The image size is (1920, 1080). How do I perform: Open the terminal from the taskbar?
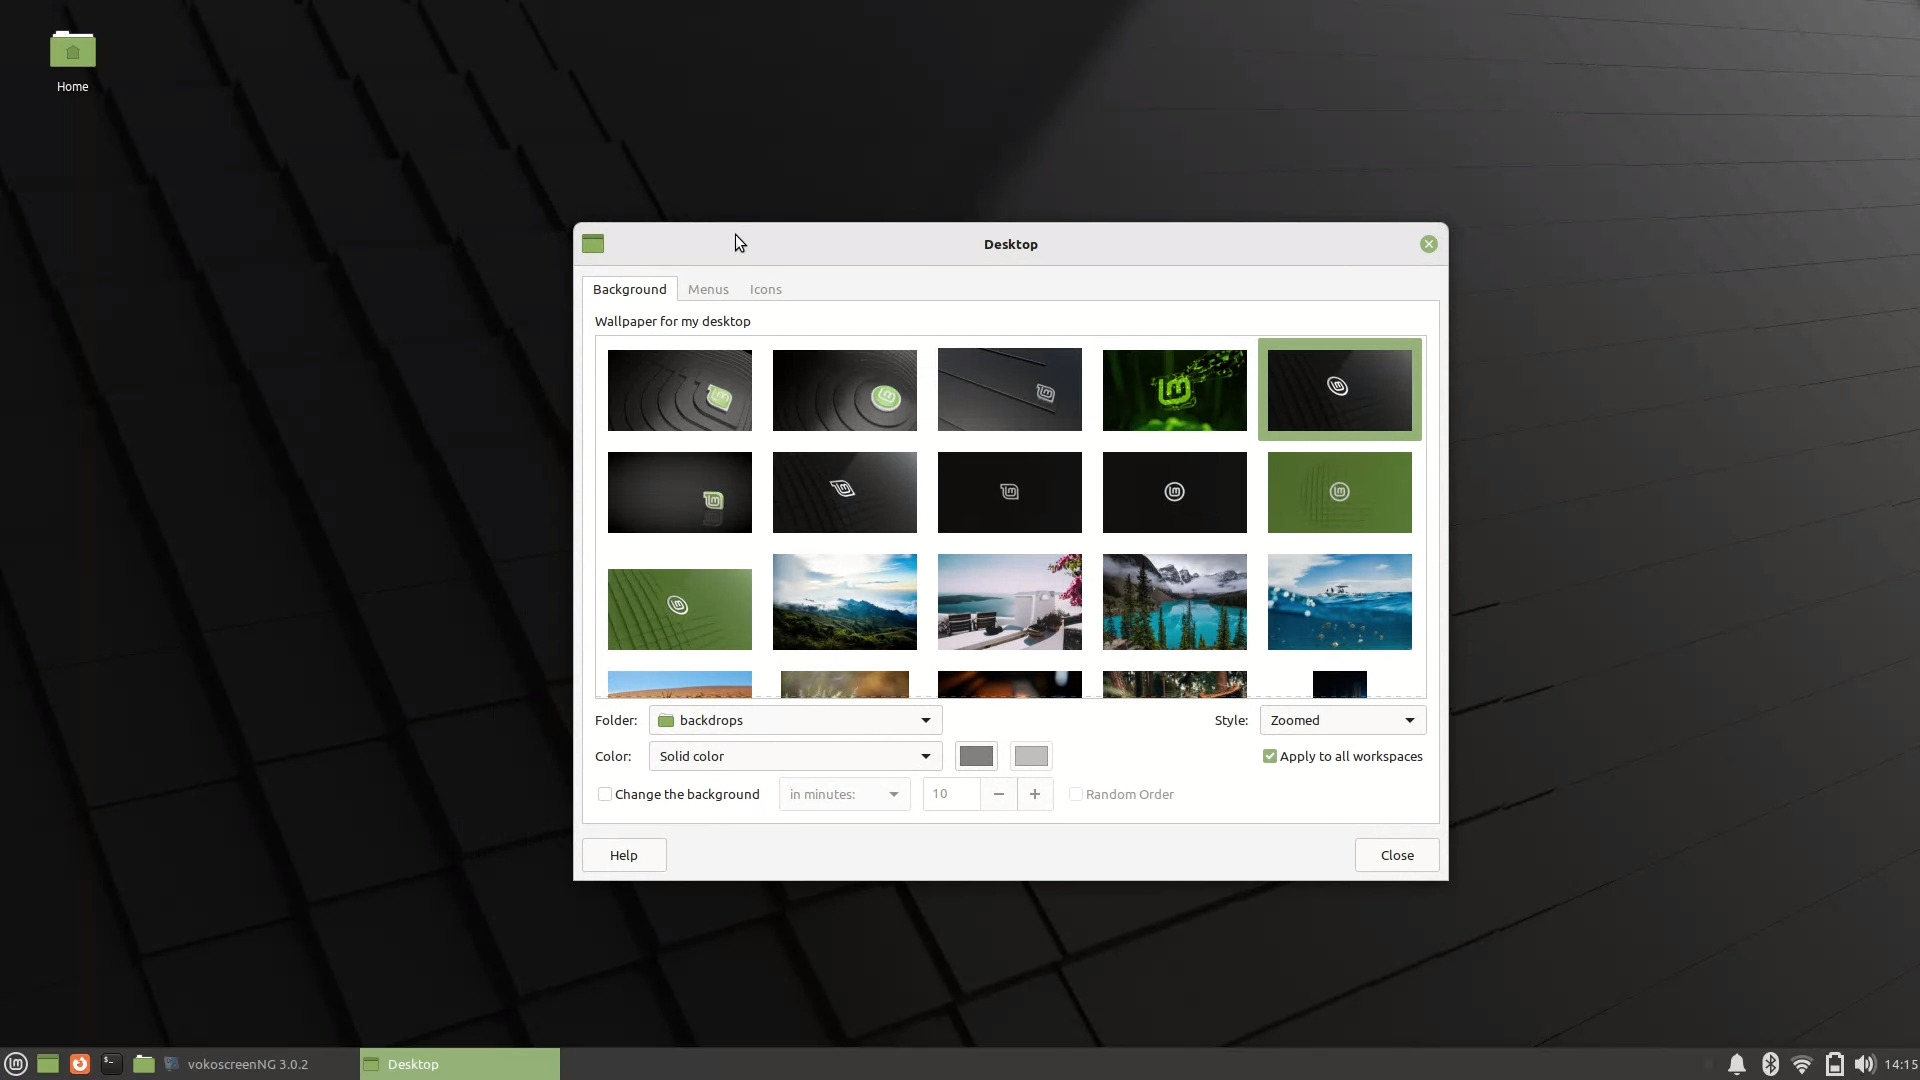pos(111,1063)
